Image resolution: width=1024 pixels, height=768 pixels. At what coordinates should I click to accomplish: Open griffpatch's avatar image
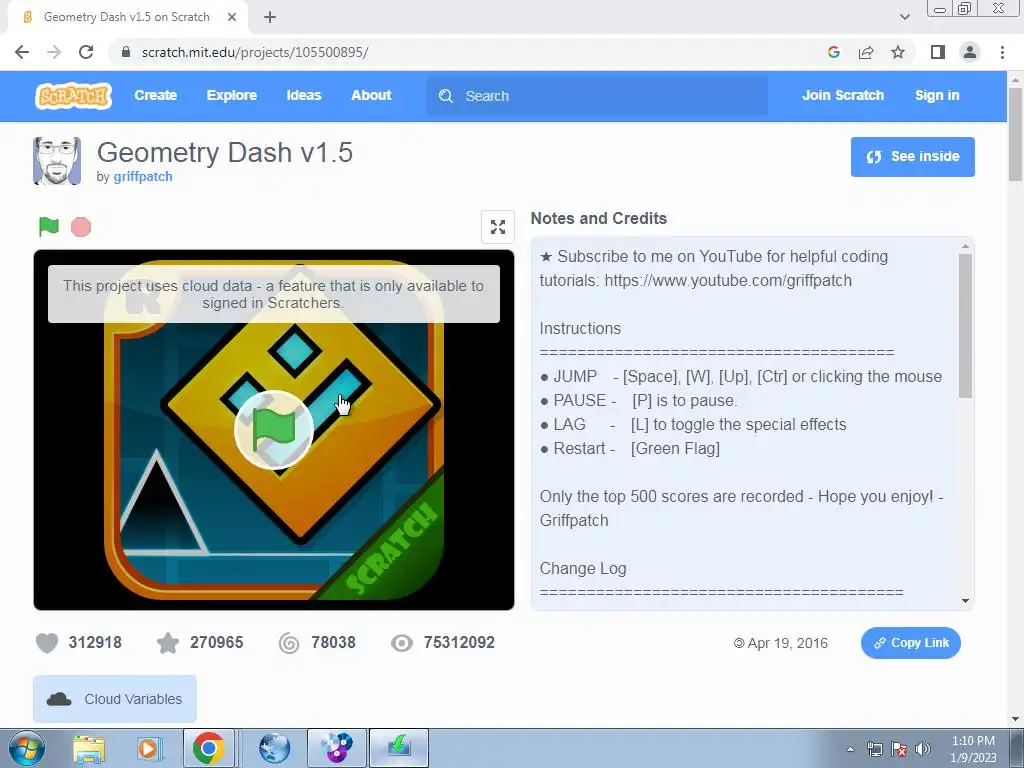[x=57, y=161]
